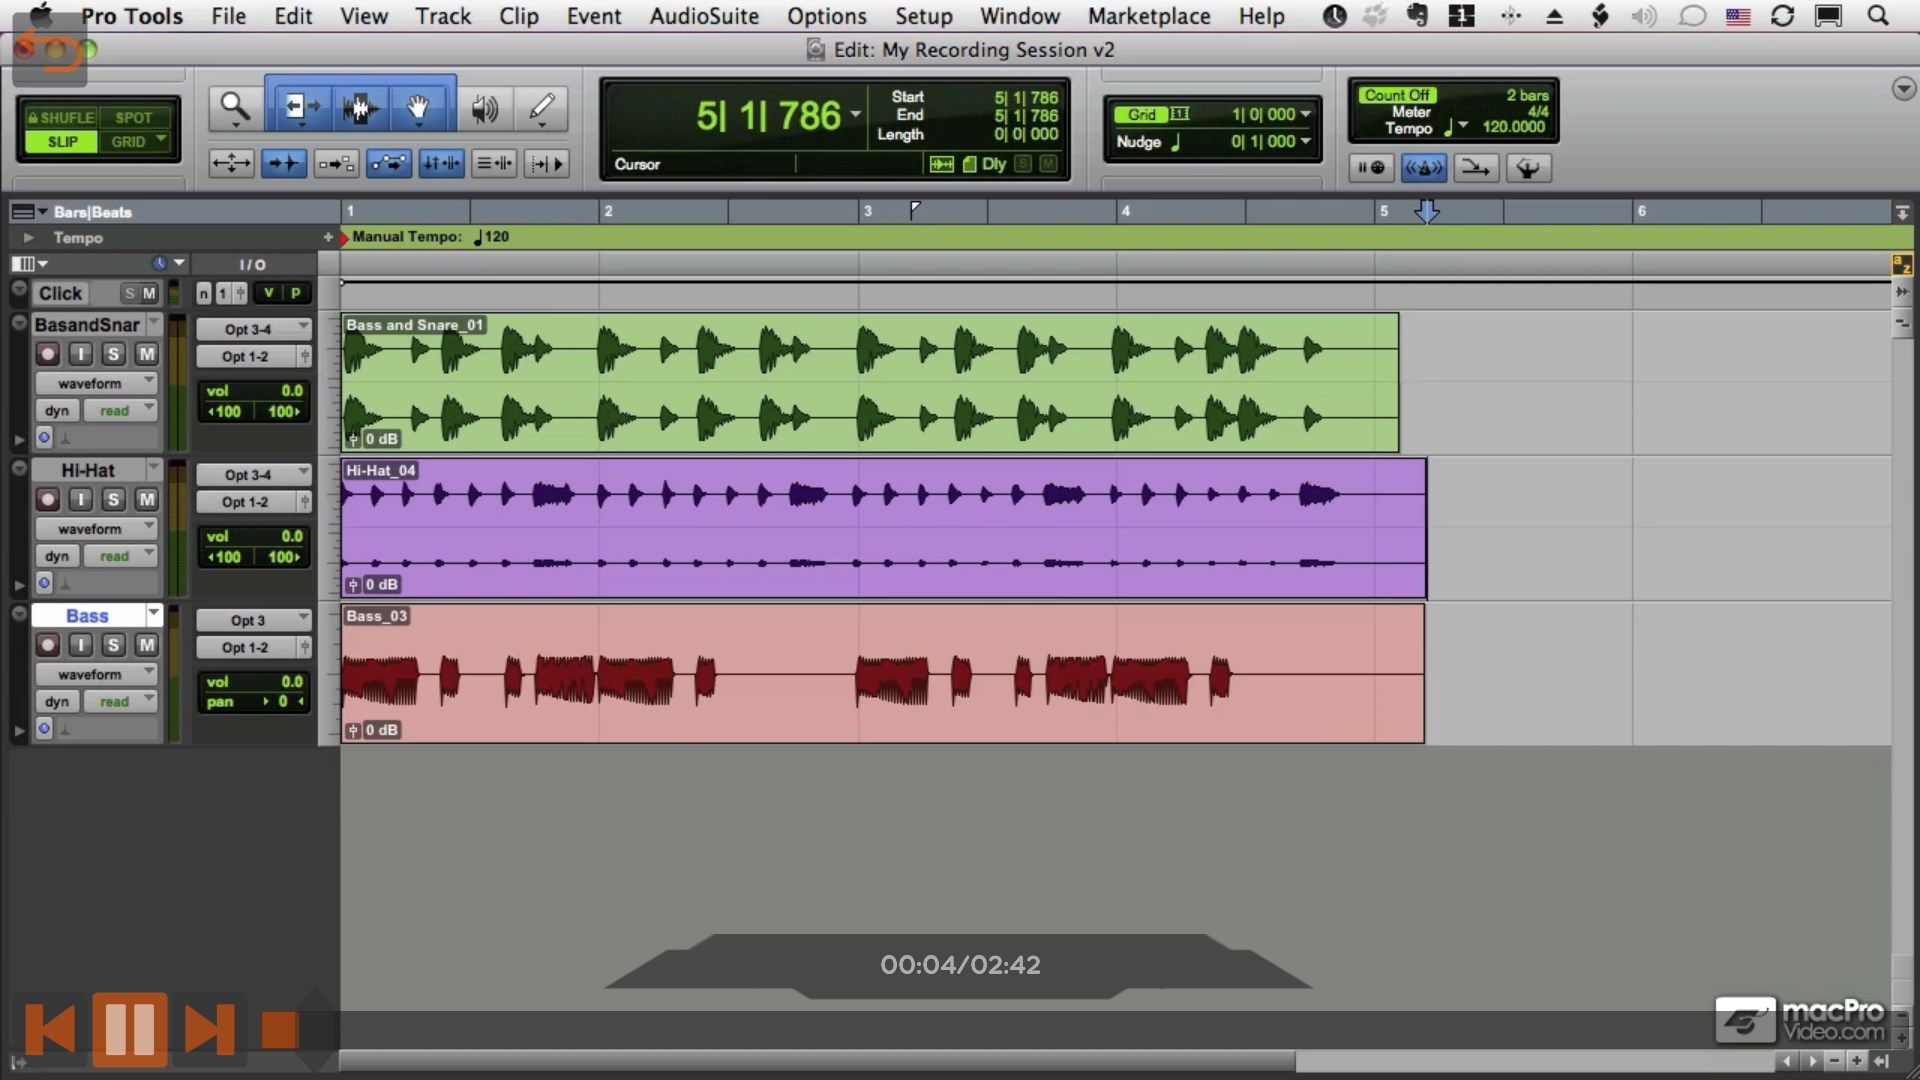Open the Marketplace menu
This screenshot has width=1920, height=1080.
(1149, 16)
